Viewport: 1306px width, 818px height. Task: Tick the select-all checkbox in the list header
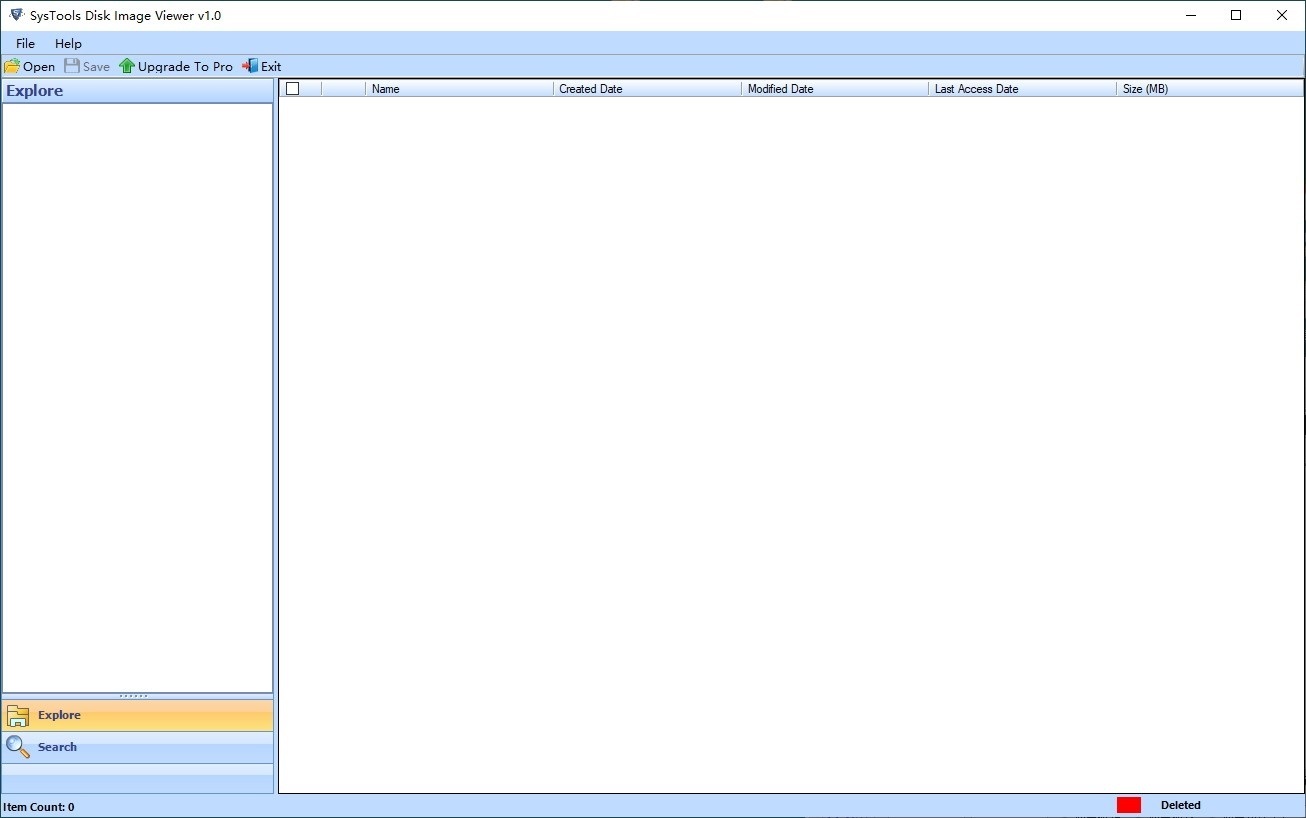(293, 89)
